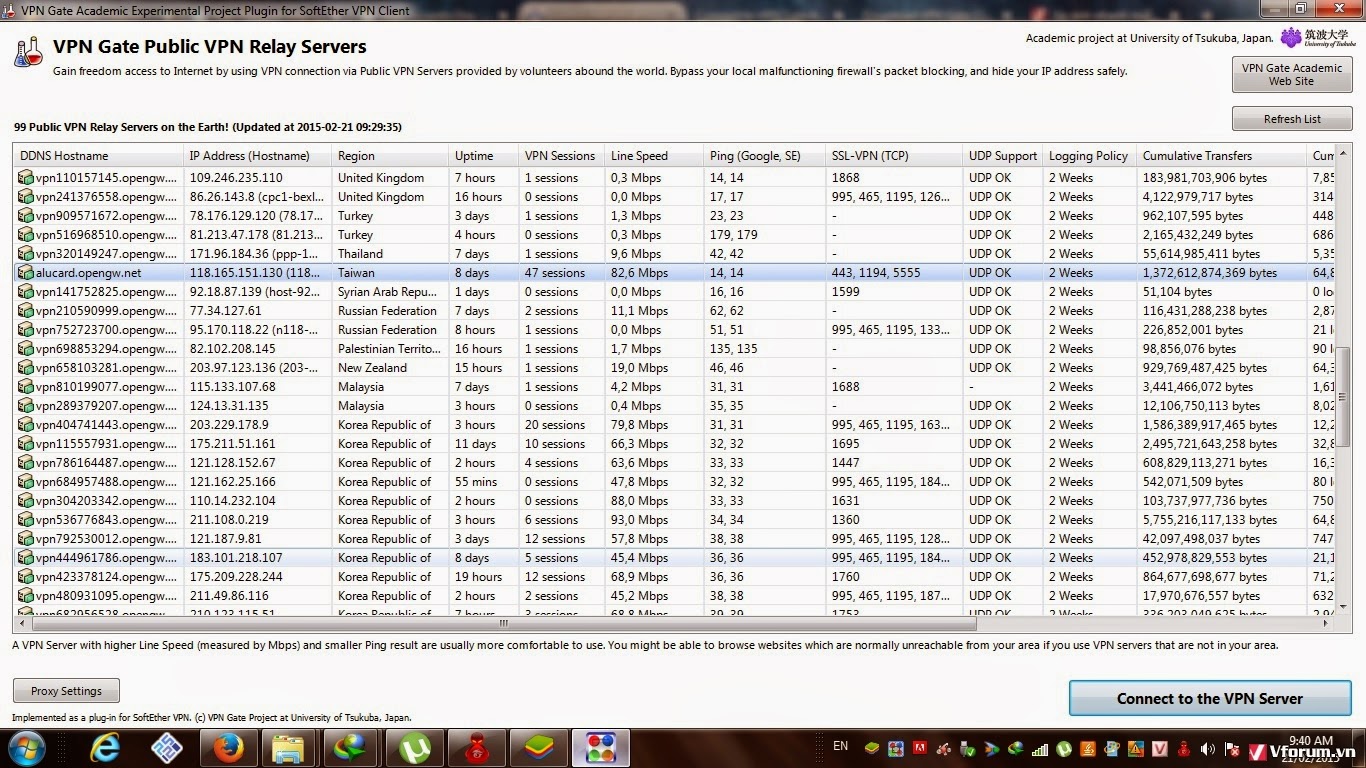The image size is (1366, 768).
Task: Click server icon for vpn909571672 row
Action: pyautogui.click(x=26, y=216)
